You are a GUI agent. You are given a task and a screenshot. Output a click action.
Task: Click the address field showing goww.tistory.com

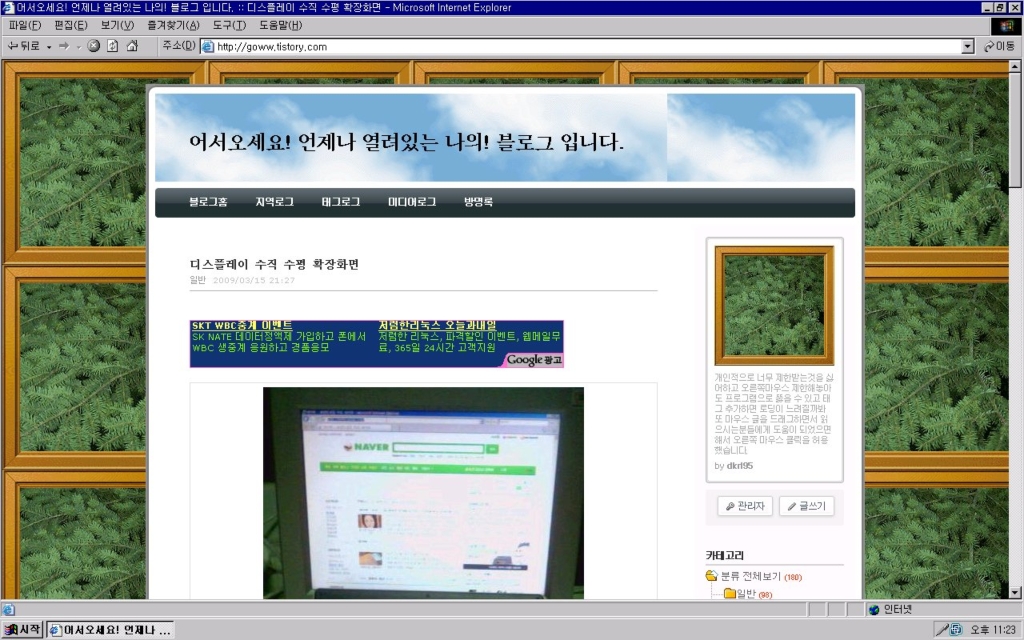pos(581,46)
